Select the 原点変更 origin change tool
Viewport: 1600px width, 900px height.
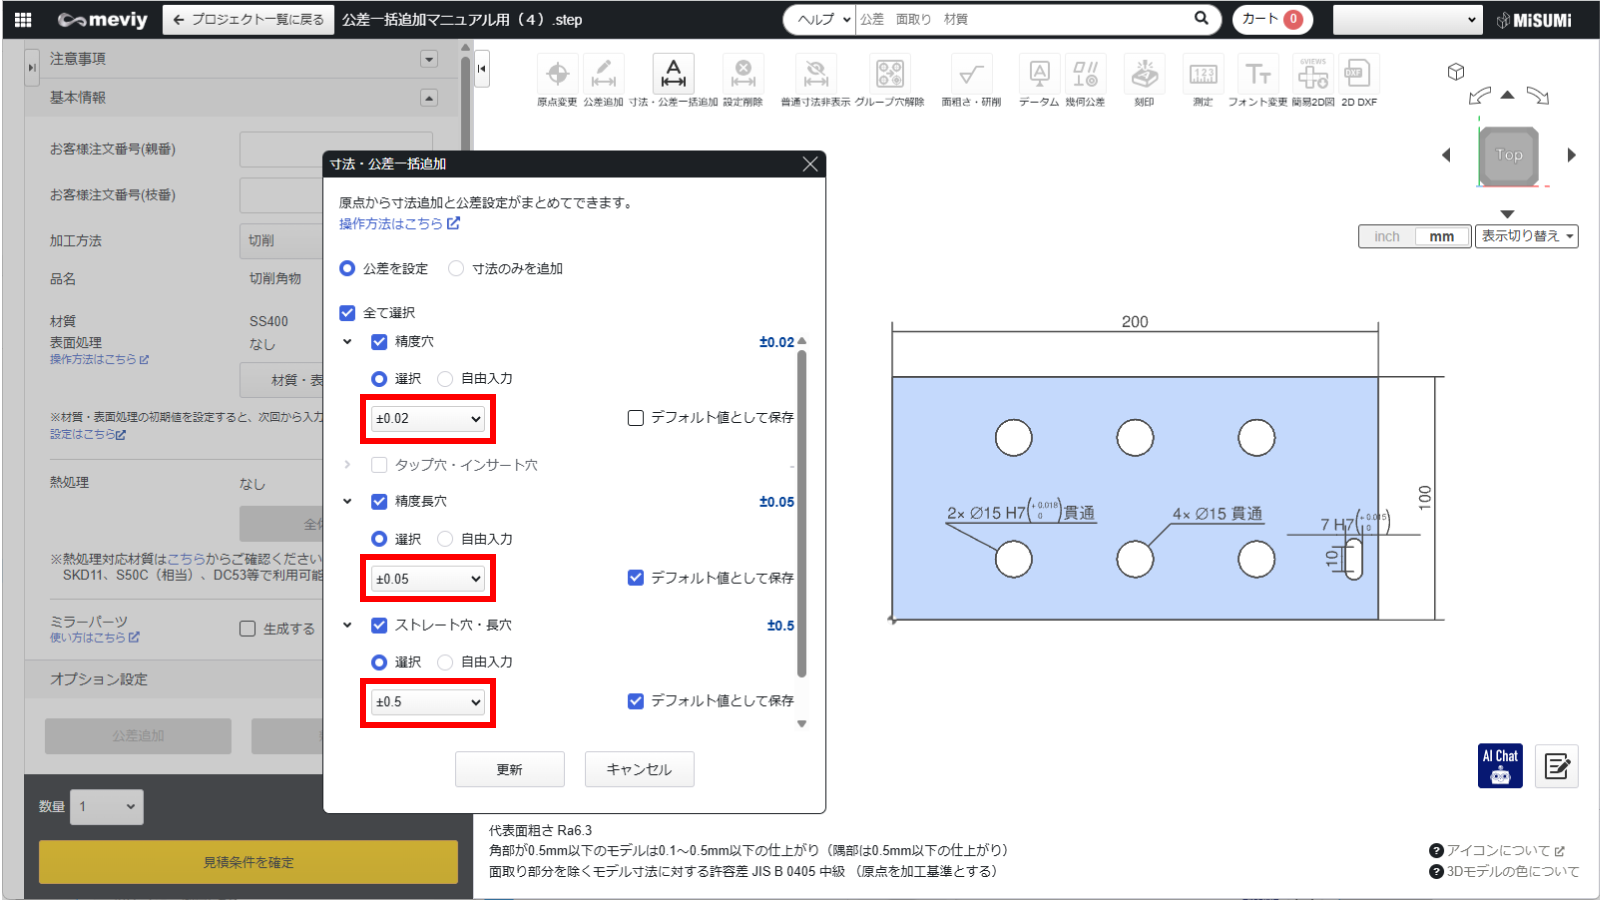pos(557,74)
